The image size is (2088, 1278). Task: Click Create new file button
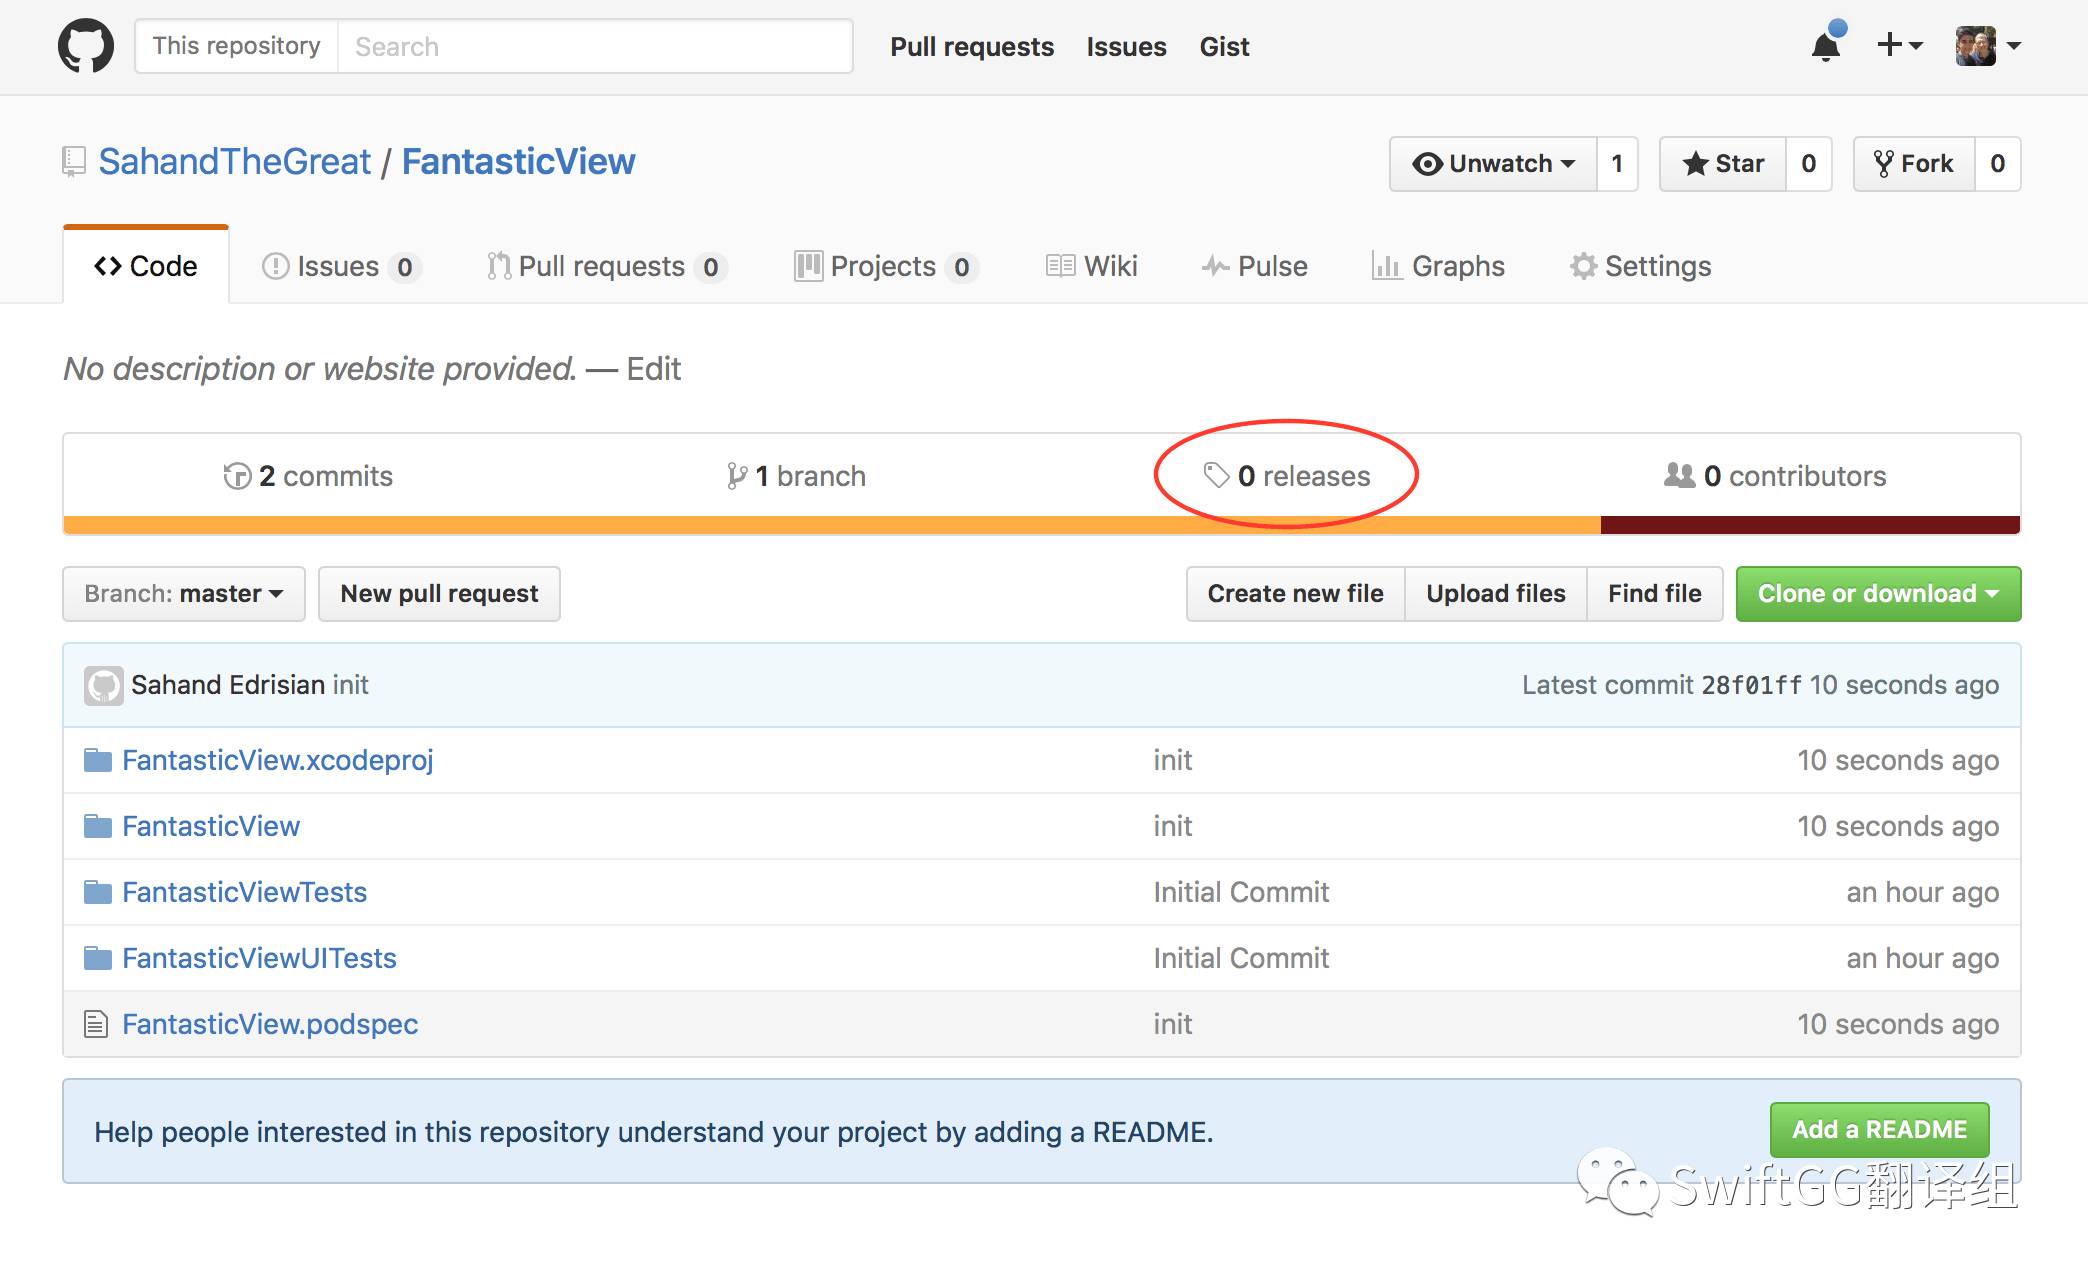tap(1296, 594)
